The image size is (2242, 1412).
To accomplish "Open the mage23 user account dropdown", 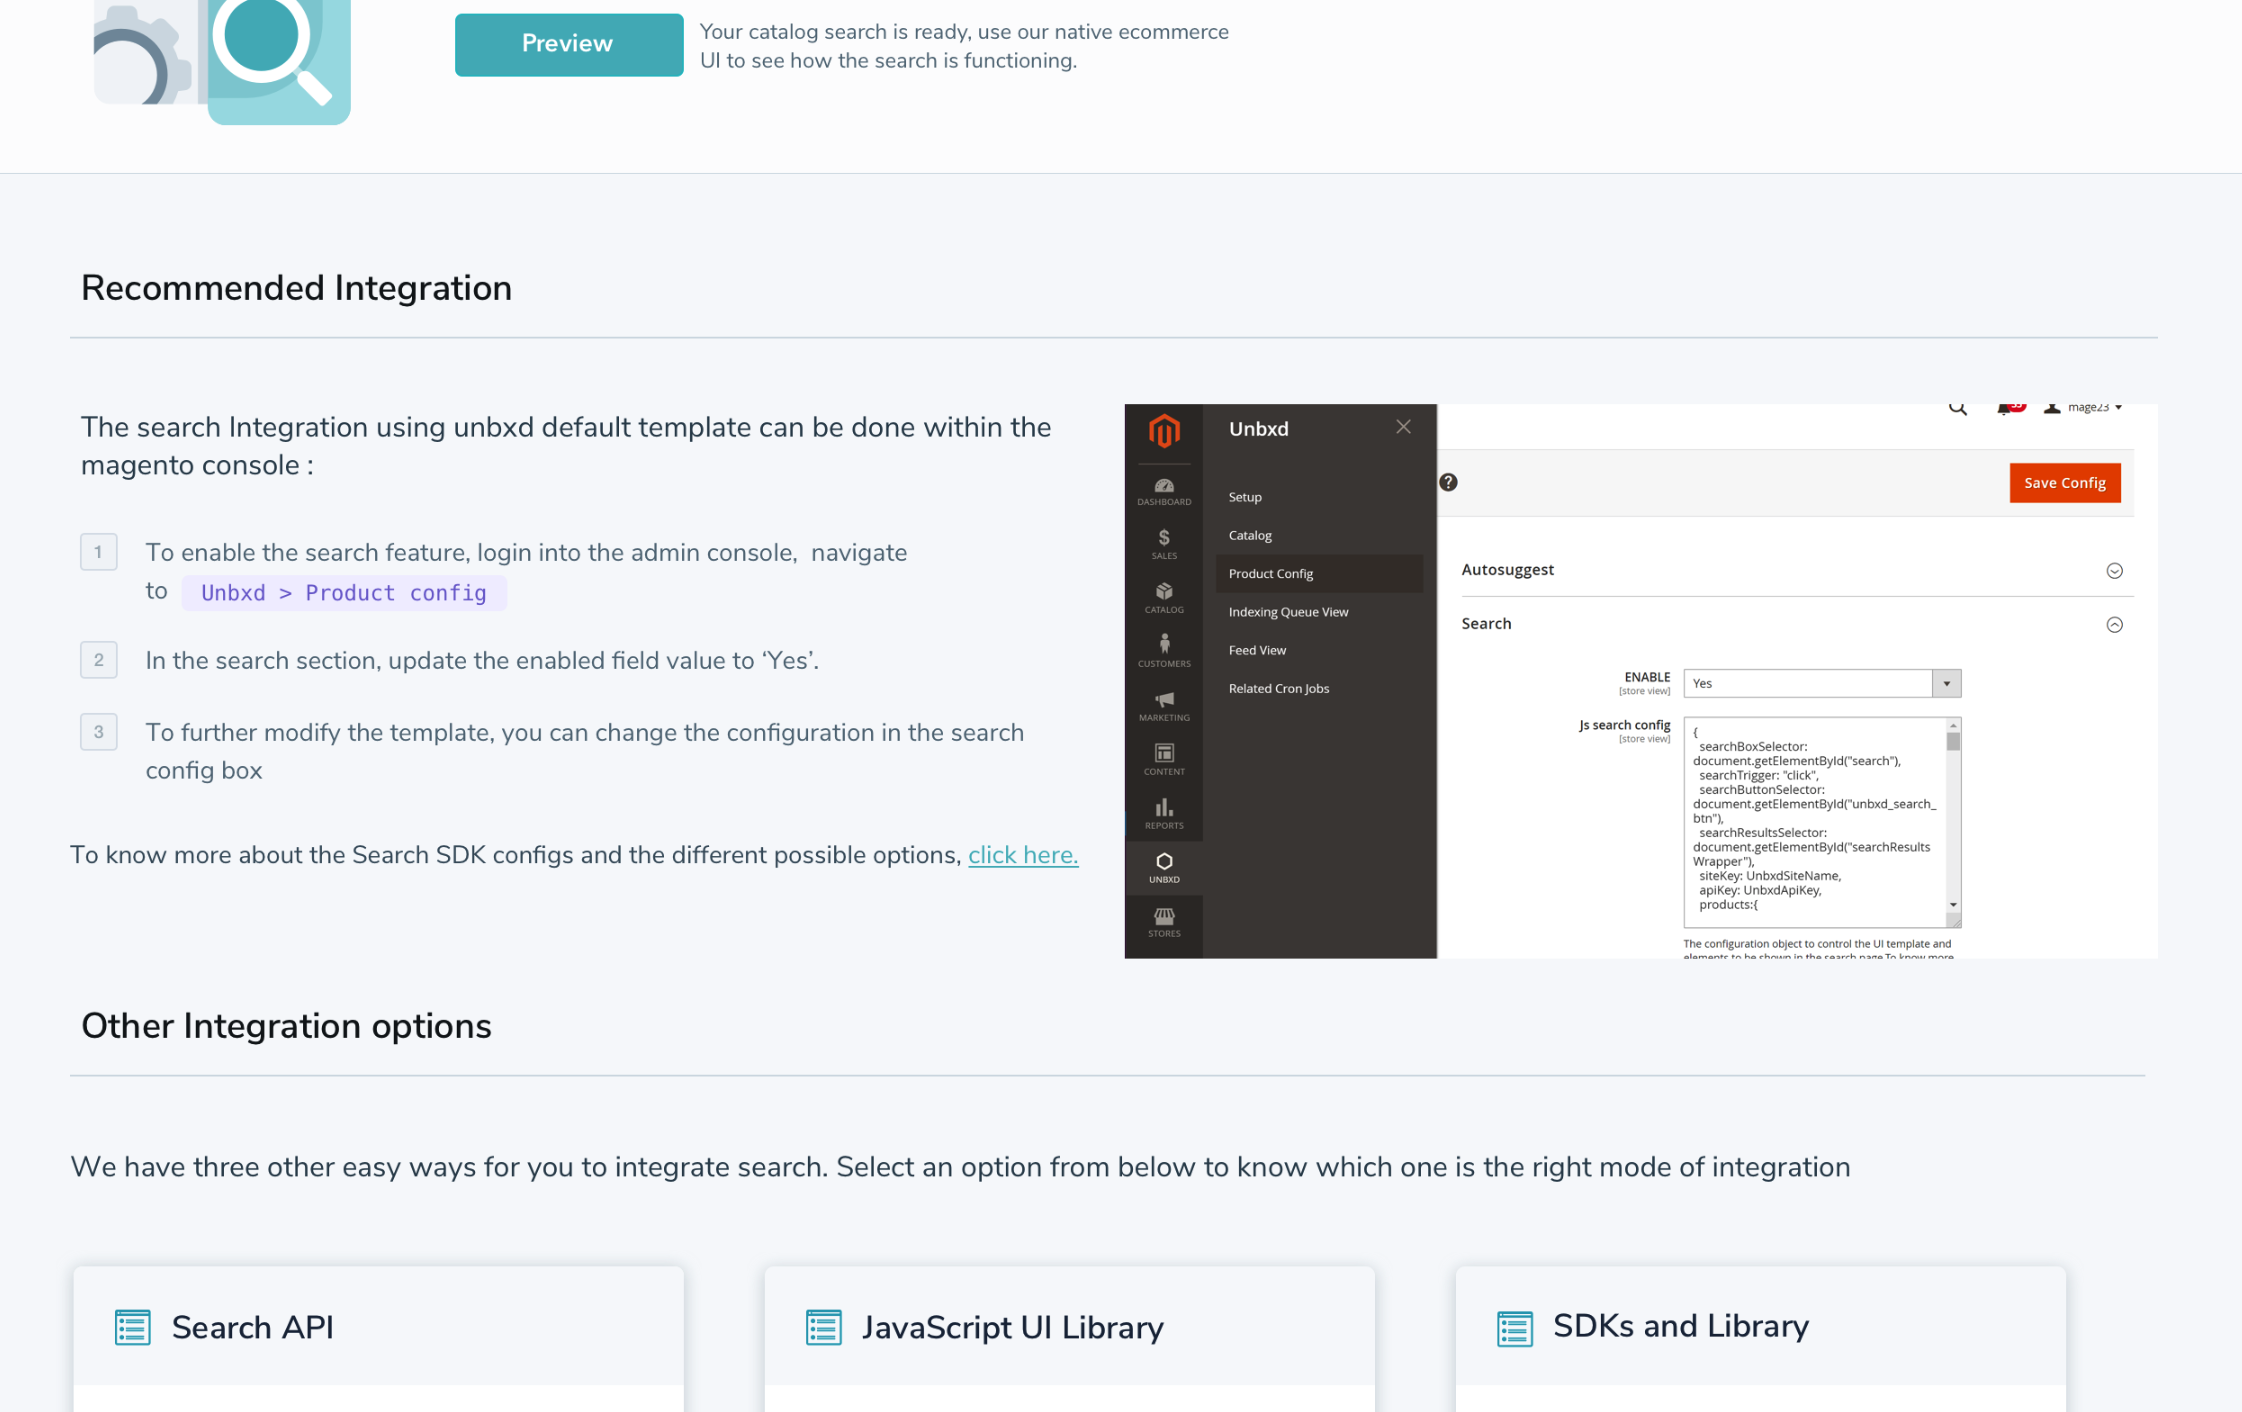I will [x=2083, y=408].
